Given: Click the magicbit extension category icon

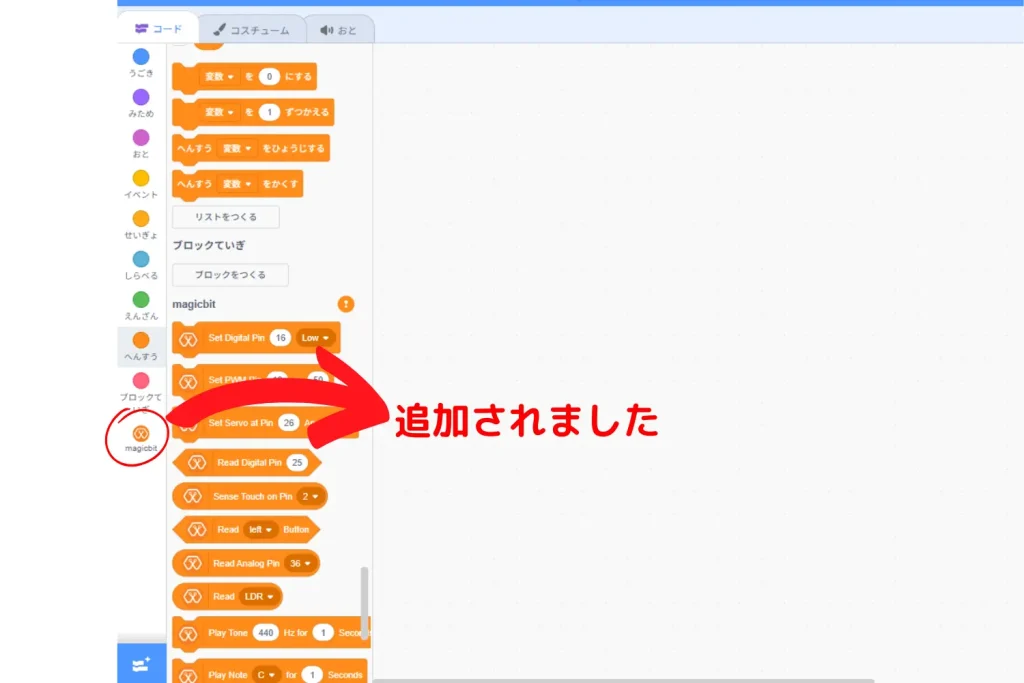Looking at the screenshot, I should point(141,433).
